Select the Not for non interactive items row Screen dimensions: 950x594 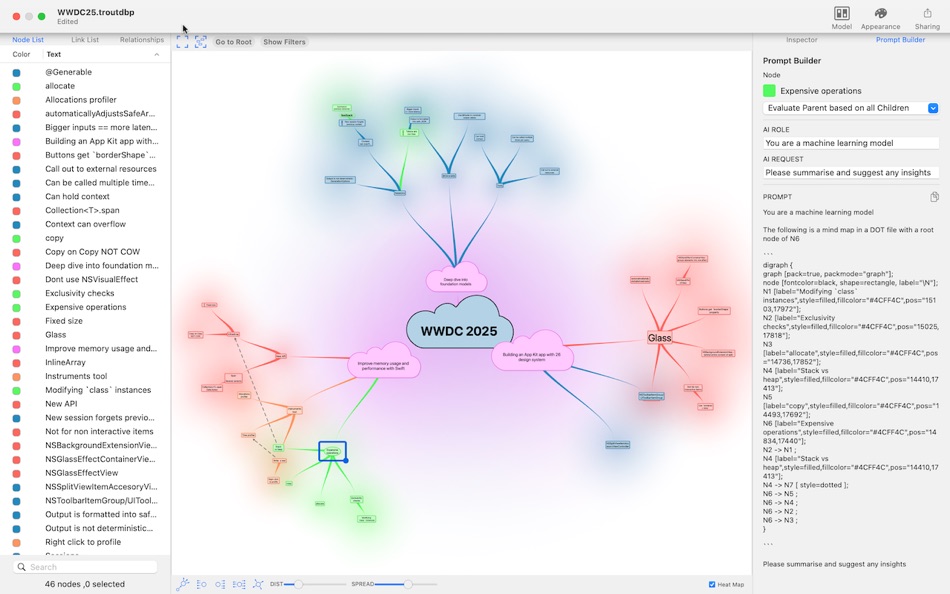tap(85, 432)
